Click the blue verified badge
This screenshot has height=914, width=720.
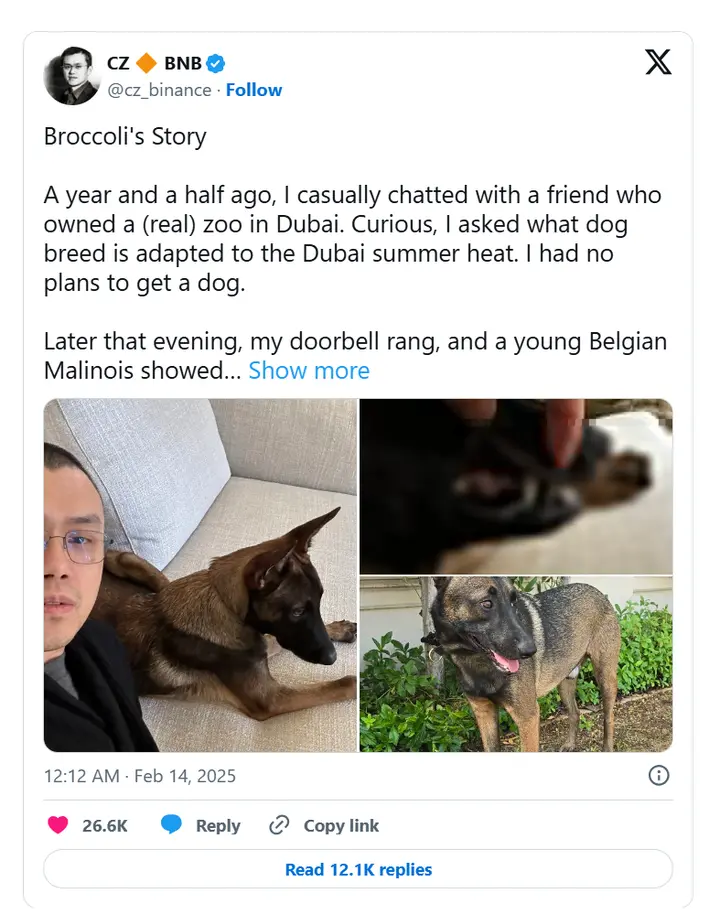216,63
